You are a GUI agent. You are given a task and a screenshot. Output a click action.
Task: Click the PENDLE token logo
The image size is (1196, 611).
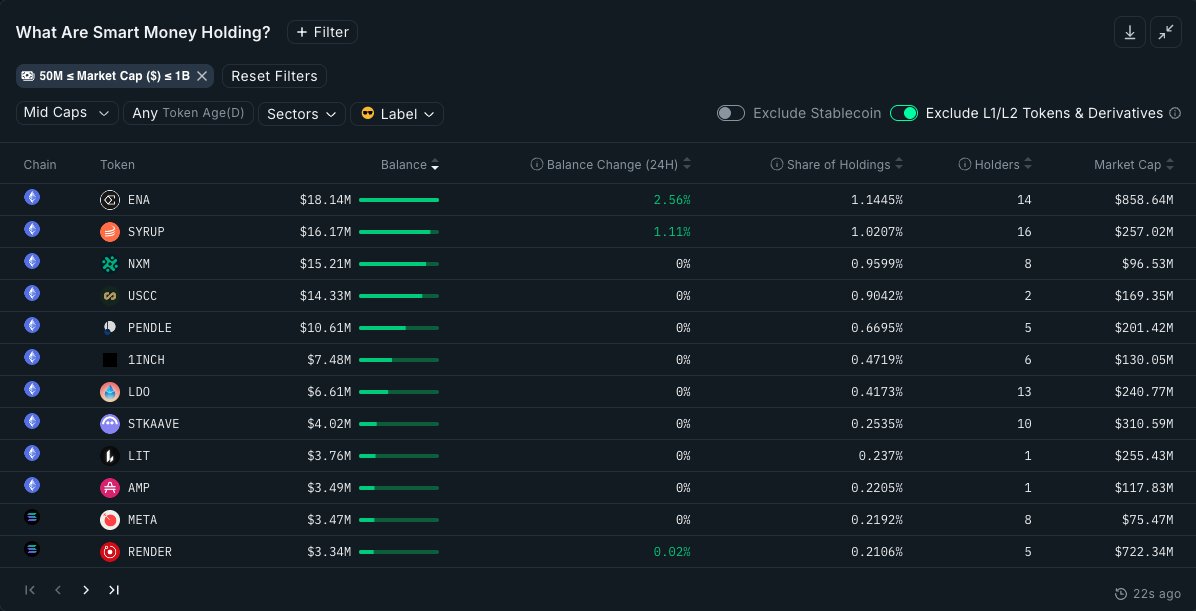[x=110, y=328]
